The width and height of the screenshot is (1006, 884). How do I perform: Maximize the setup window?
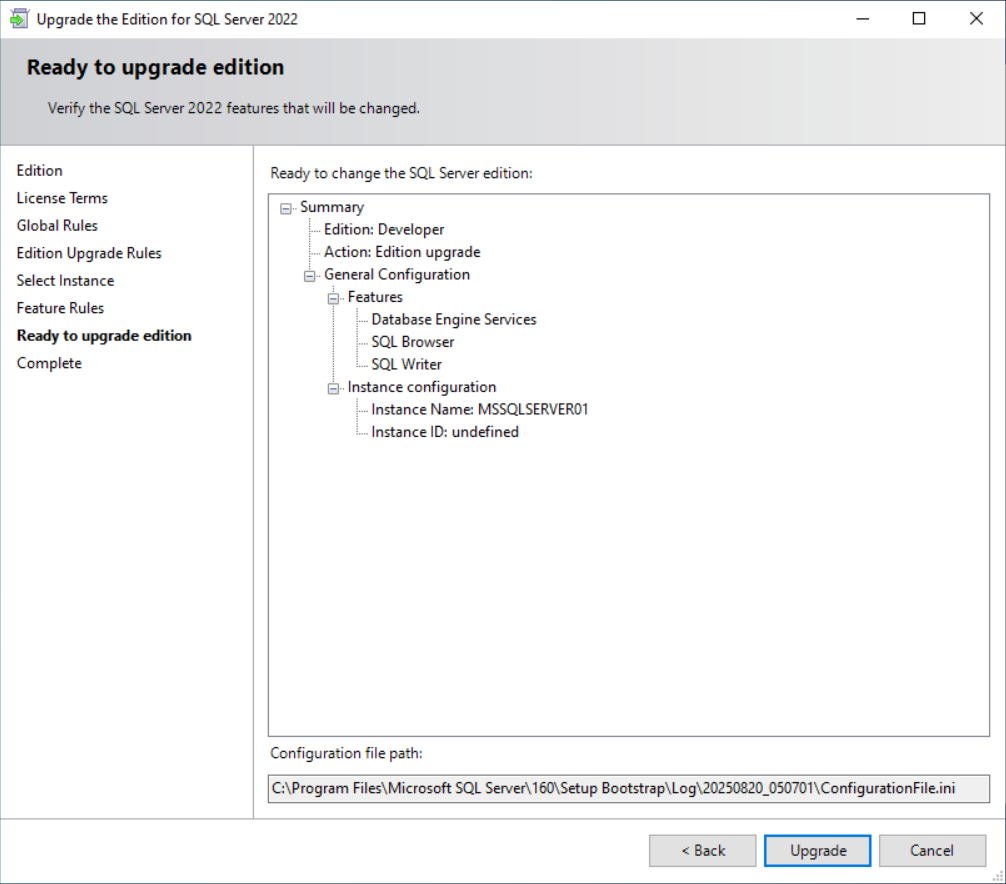919,19
